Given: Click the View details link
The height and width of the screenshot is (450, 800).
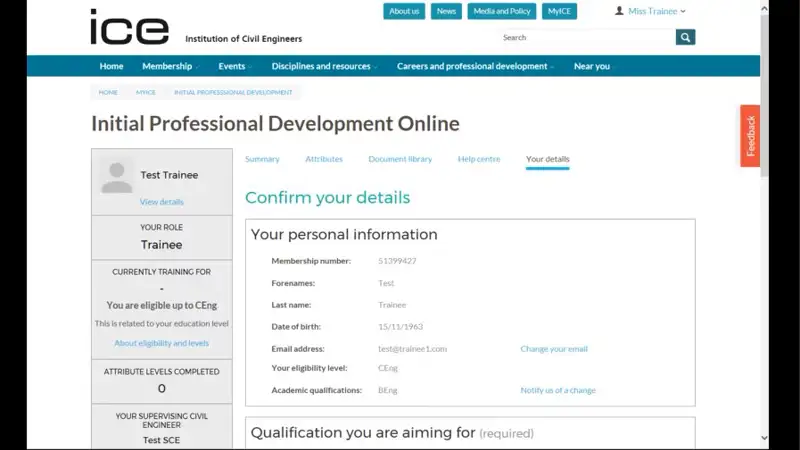Looking at the screenshot, I should point(162,202).
